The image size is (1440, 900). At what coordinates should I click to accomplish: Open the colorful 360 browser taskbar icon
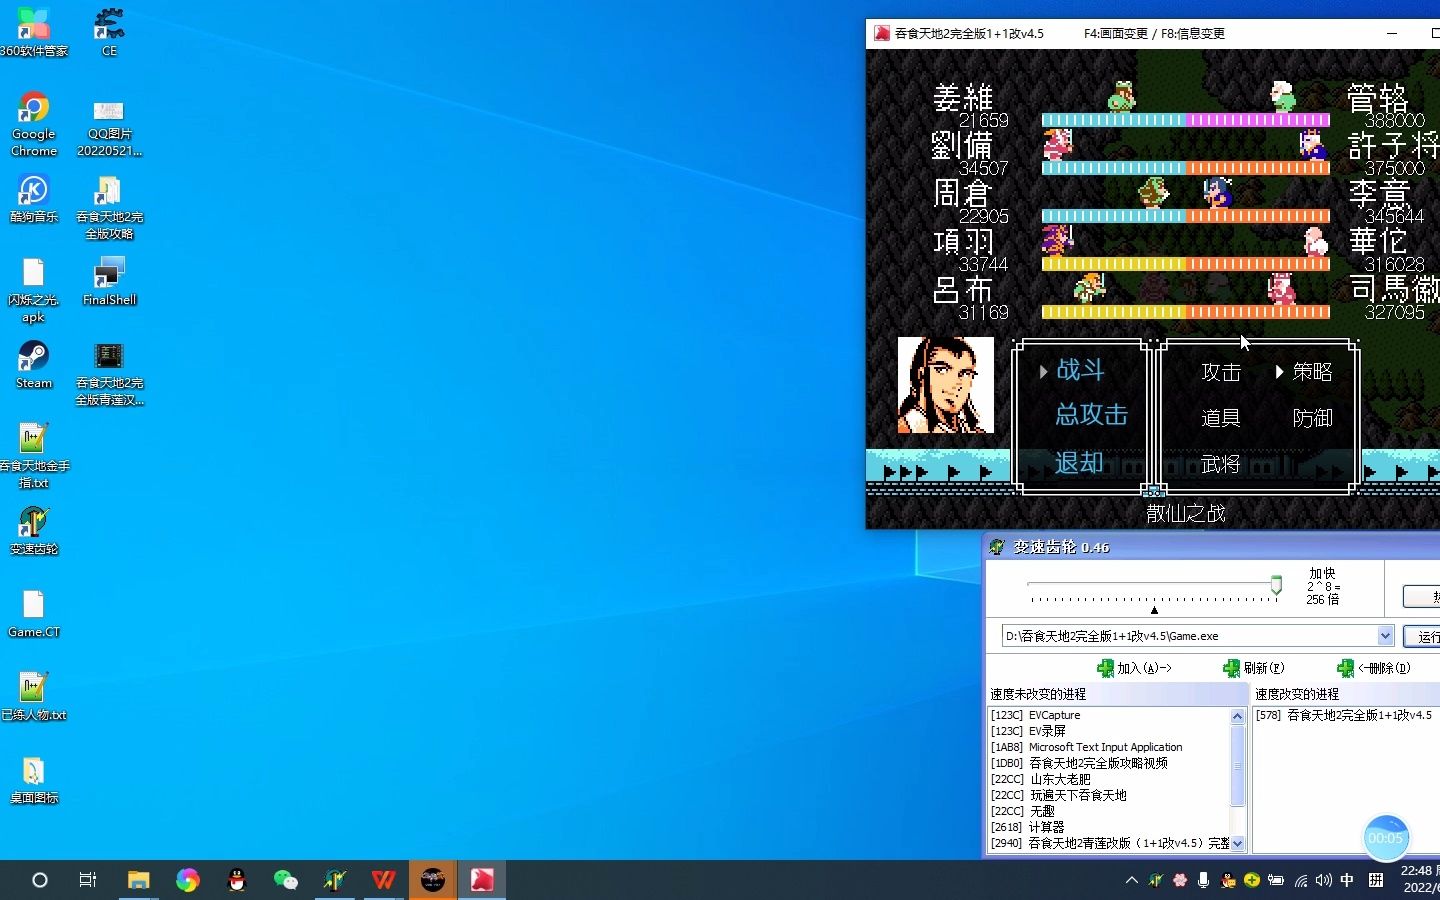(x=188, y=880)
